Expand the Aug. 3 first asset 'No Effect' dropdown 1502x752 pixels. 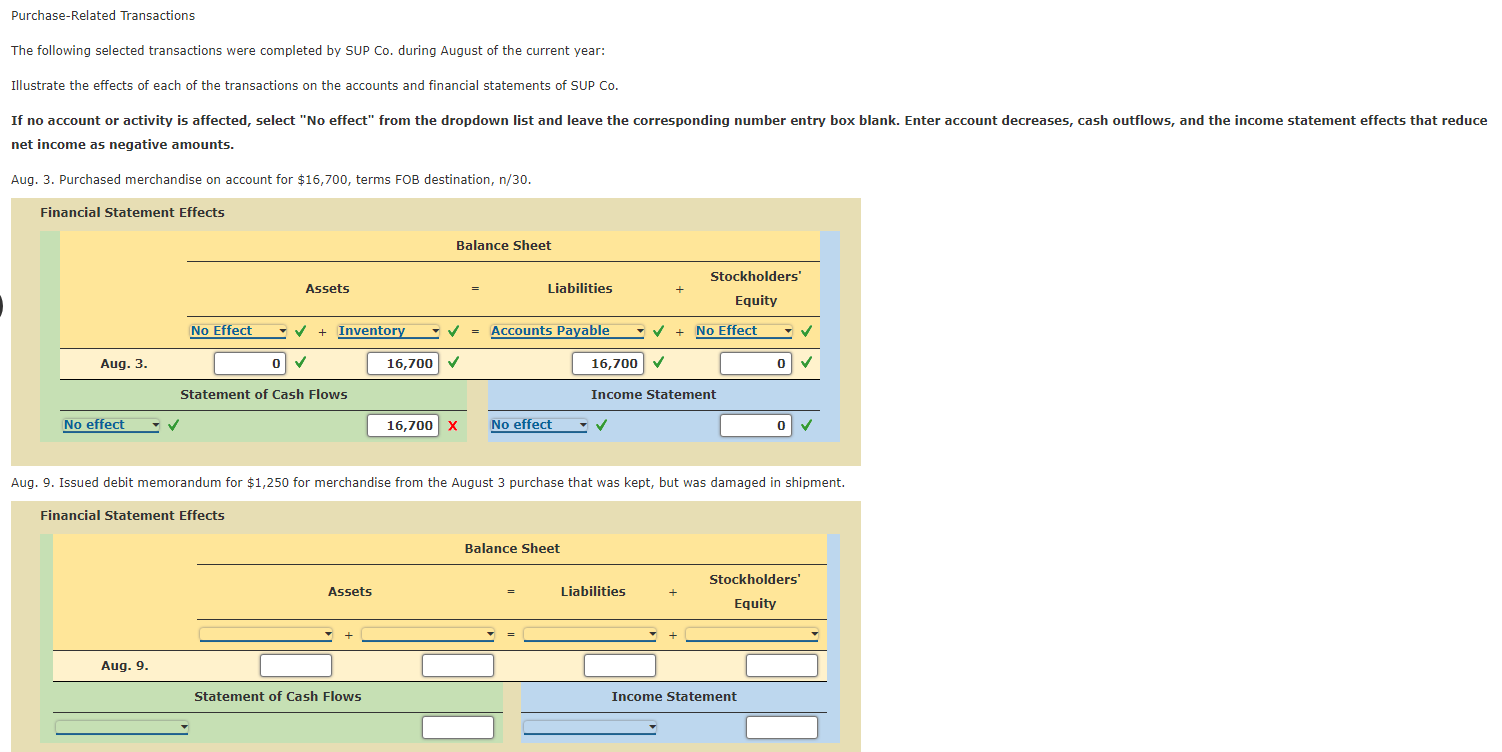(238, 331)
